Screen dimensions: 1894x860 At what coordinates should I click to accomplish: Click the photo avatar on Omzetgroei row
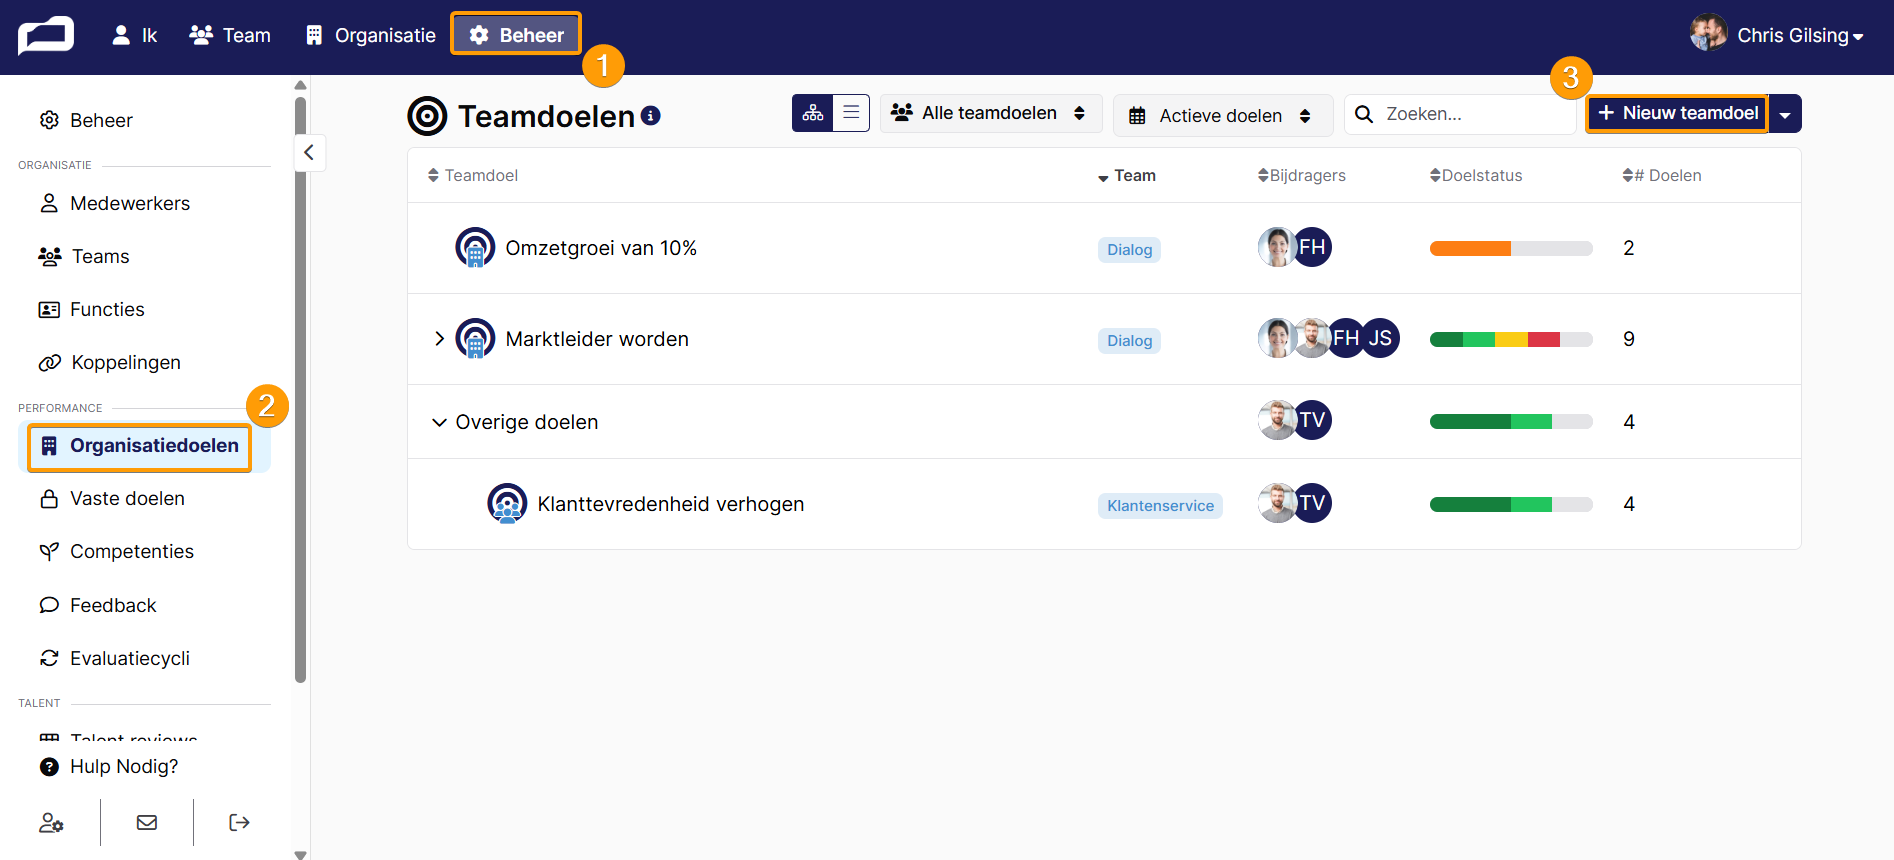tap(1276, 247)
